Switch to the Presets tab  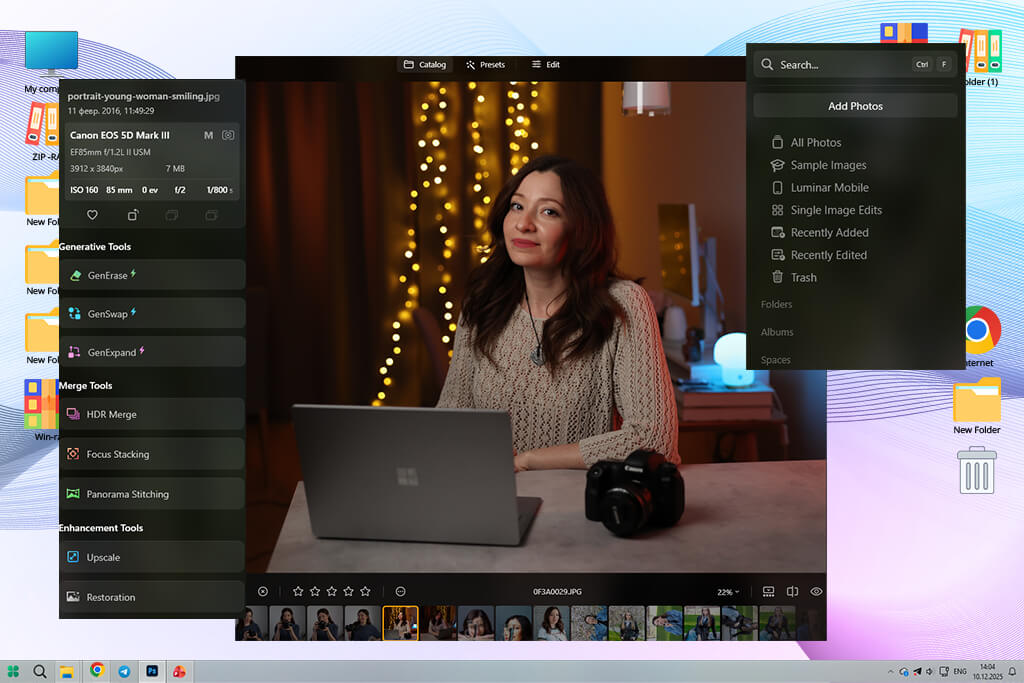click(485, 65)
